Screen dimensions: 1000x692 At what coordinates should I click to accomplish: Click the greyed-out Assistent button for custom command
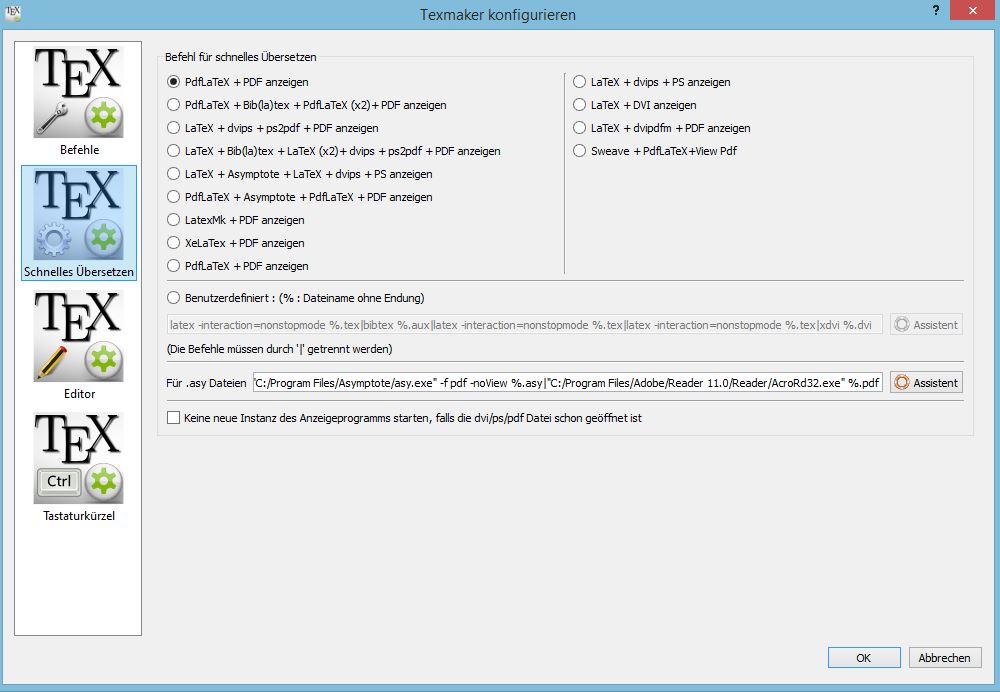coord(926,325)
